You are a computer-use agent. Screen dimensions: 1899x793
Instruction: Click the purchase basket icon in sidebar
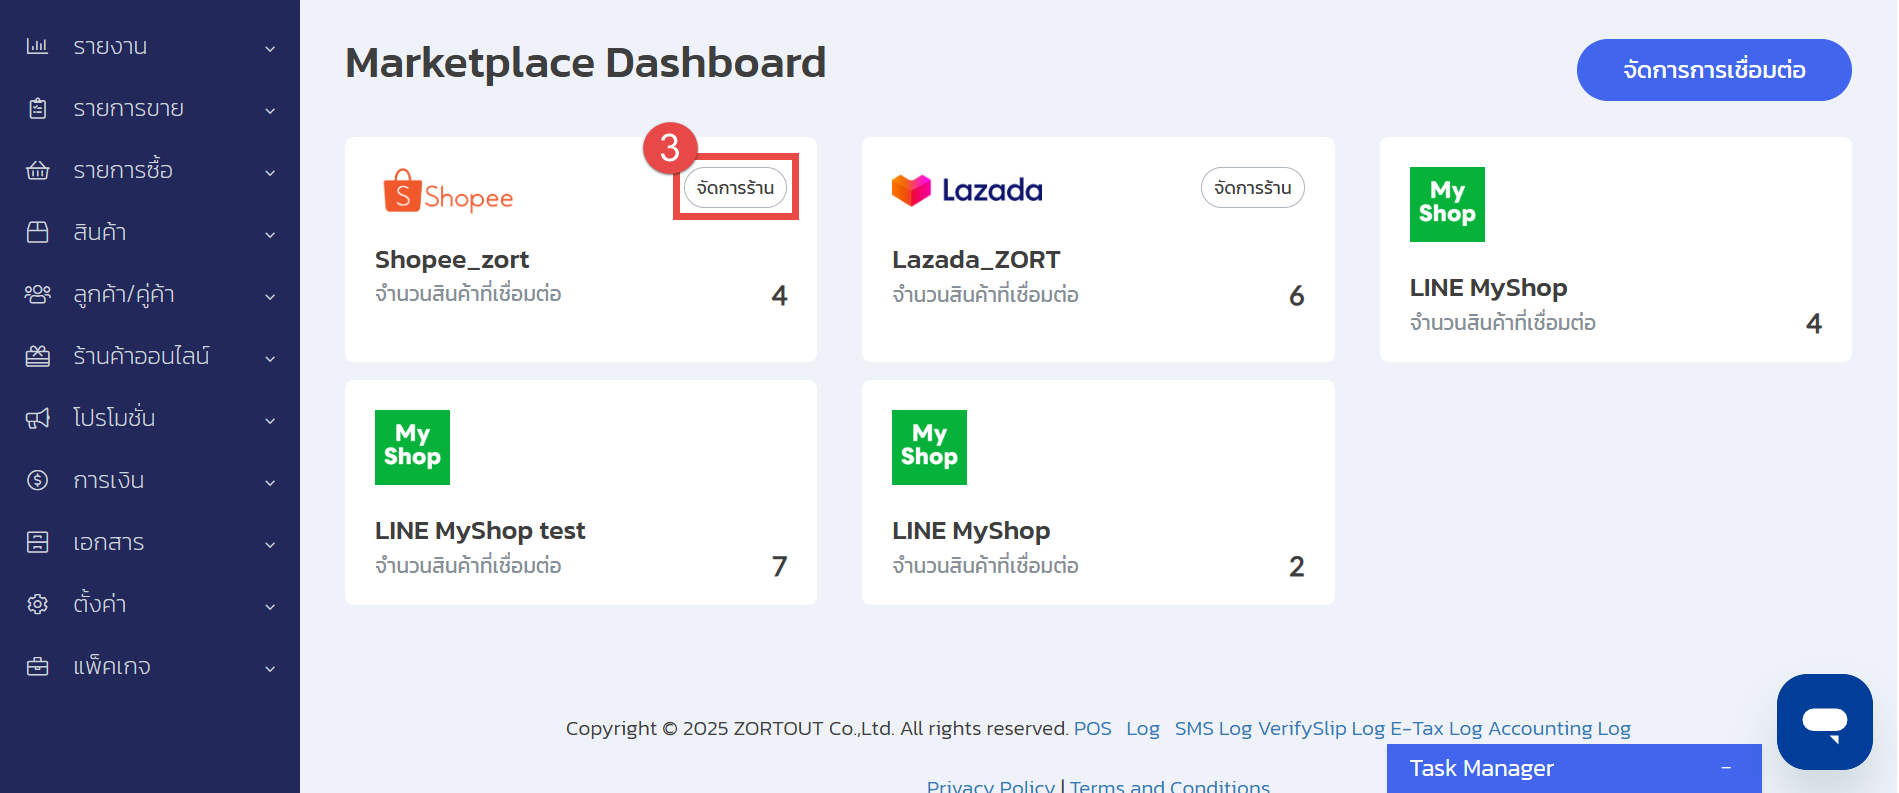pos(37,170)
